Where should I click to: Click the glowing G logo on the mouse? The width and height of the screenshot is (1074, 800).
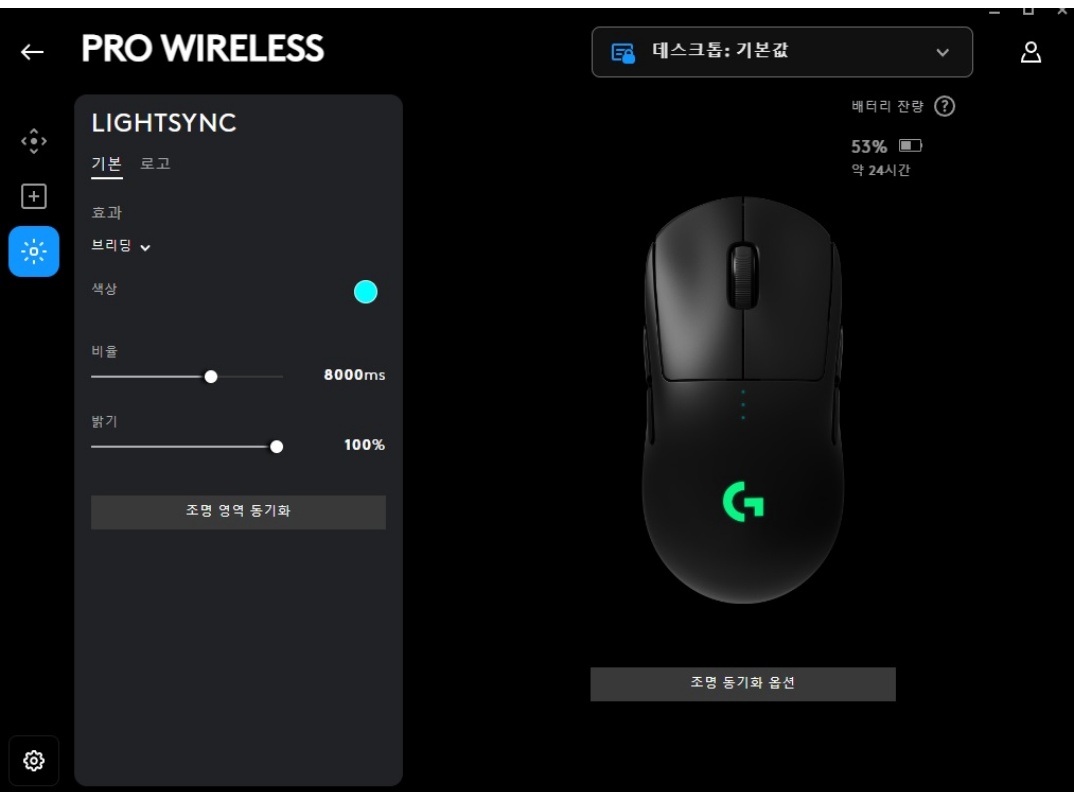coord(743,501)
